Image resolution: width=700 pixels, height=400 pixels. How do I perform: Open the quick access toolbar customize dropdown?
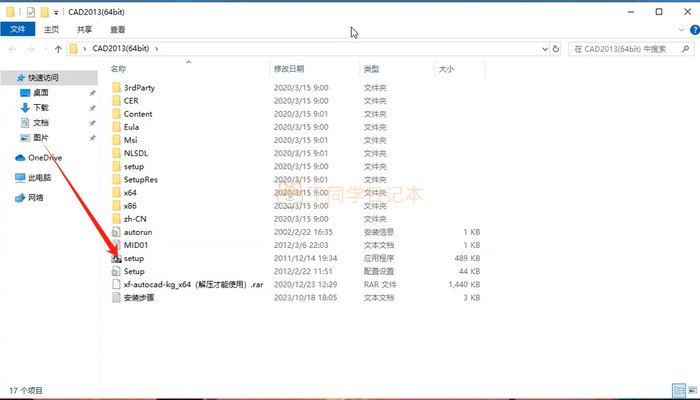[56, 12]
